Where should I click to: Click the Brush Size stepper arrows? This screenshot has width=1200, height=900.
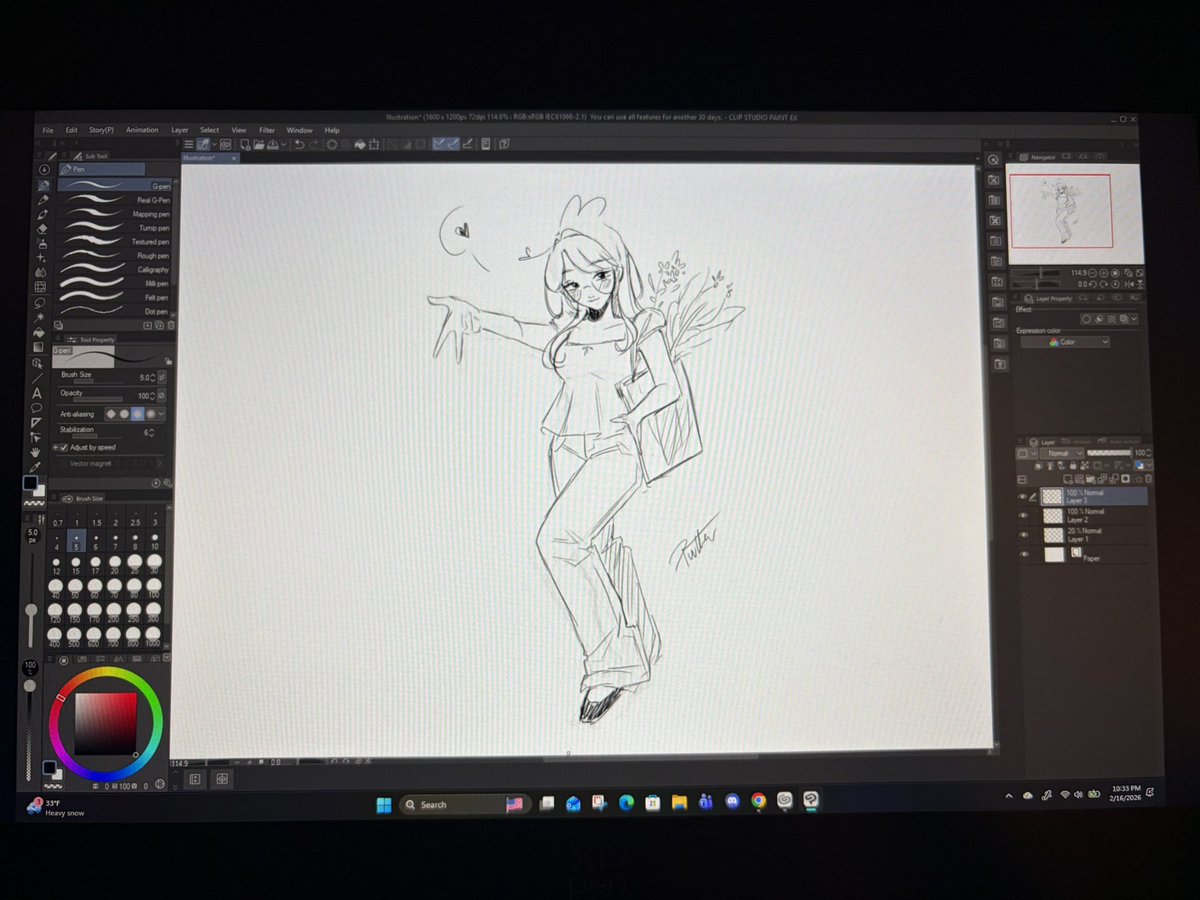(x=153, y=378)
